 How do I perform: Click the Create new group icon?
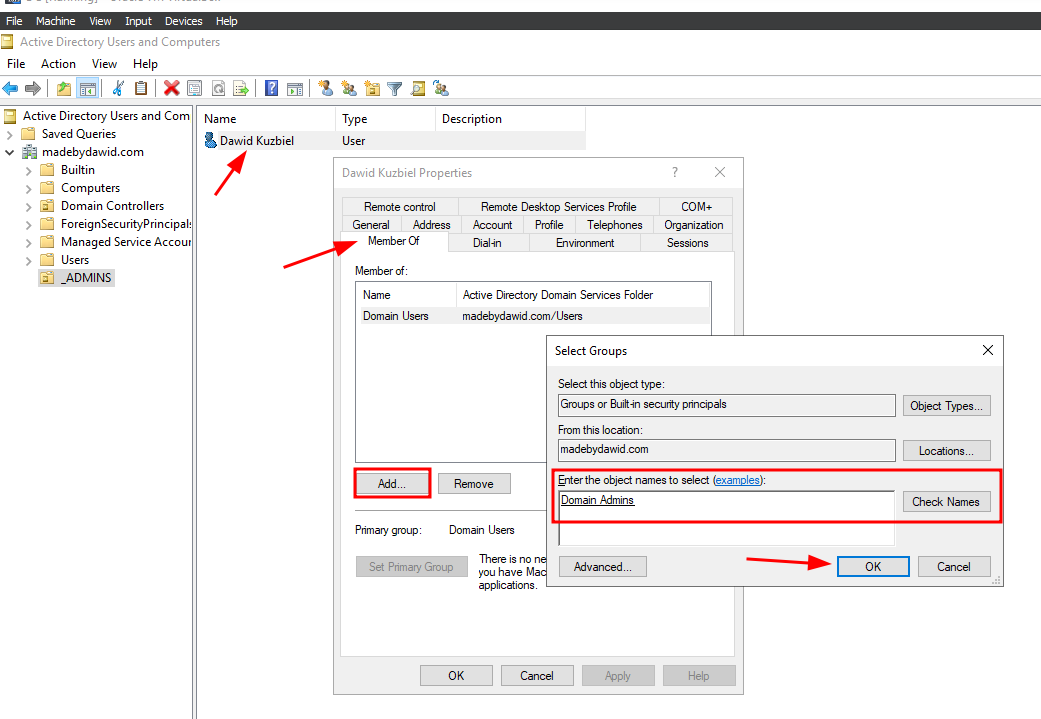pyautogui.click(x=349, y=88)
